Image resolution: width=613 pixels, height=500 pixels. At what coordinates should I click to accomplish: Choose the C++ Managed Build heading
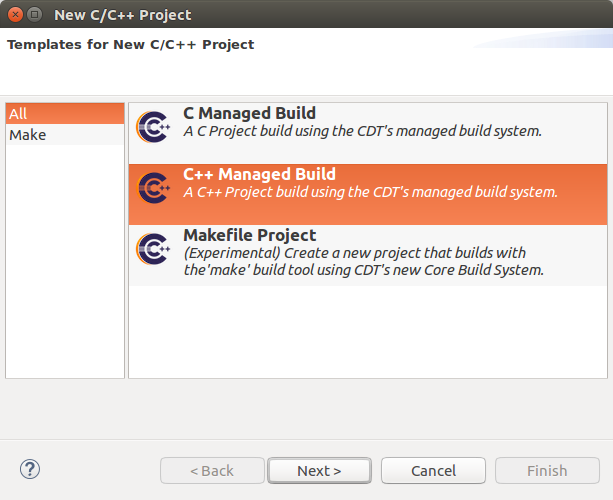(x=259, y=175)
